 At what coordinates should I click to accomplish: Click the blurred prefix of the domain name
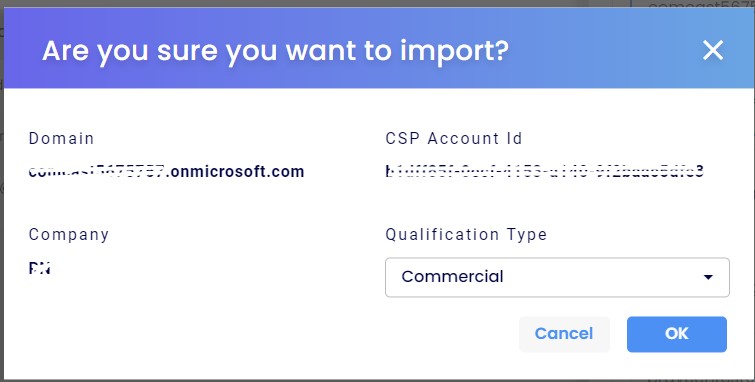pos(98,171)
